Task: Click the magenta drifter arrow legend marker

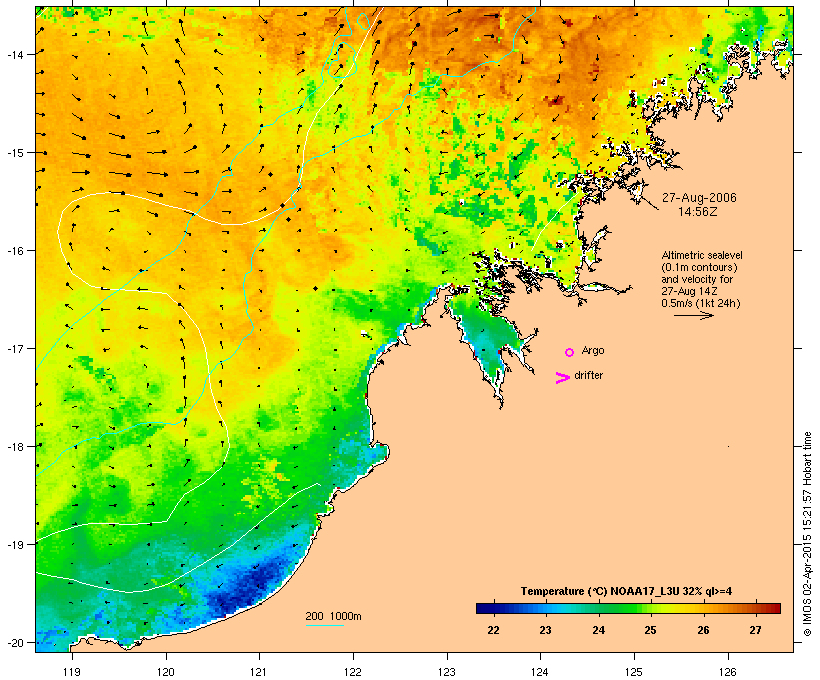Action: (x=562, y=378)
